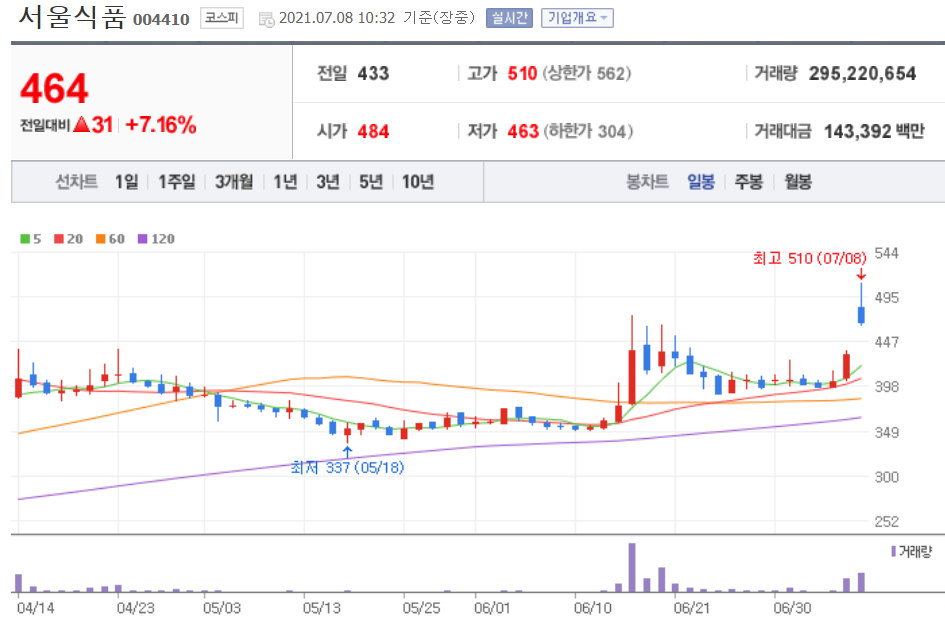Click the 고가 value 510

coord(522,74)
